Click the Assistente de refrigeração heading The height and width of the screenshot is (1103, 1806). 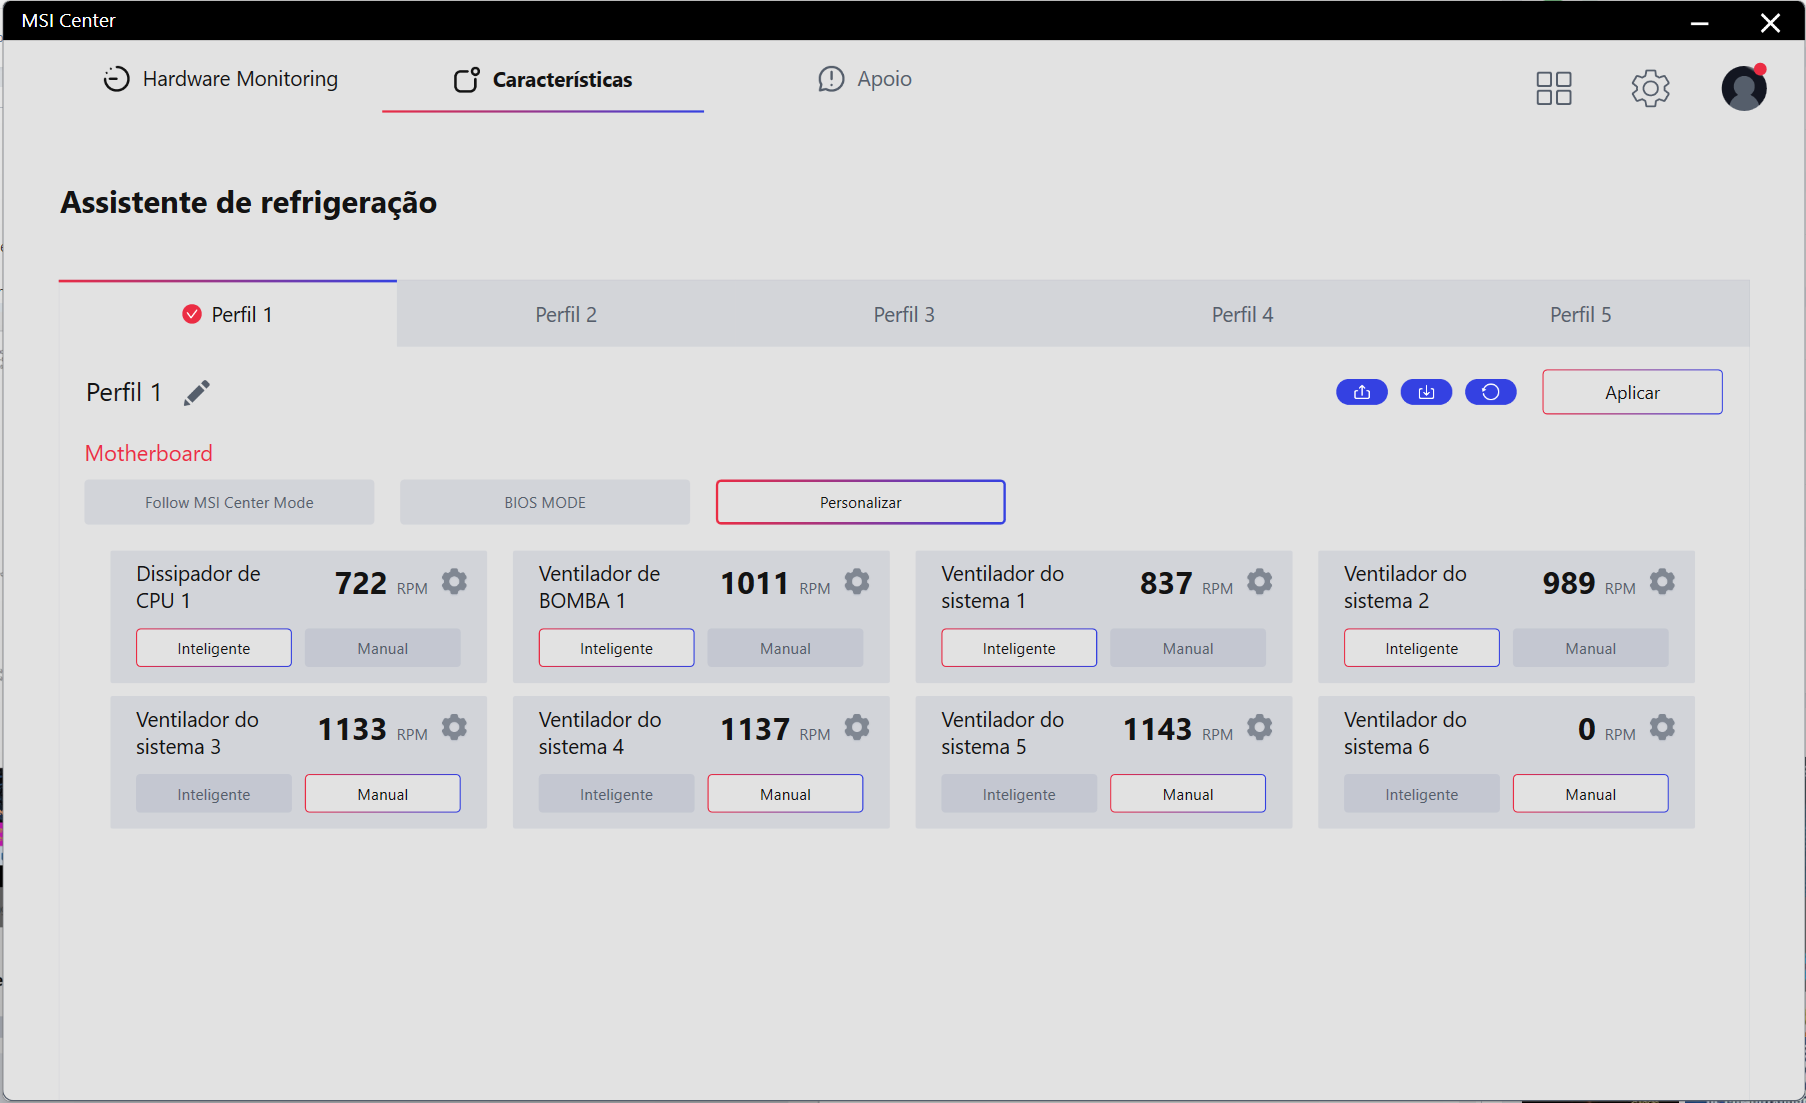tap(249, 203)
